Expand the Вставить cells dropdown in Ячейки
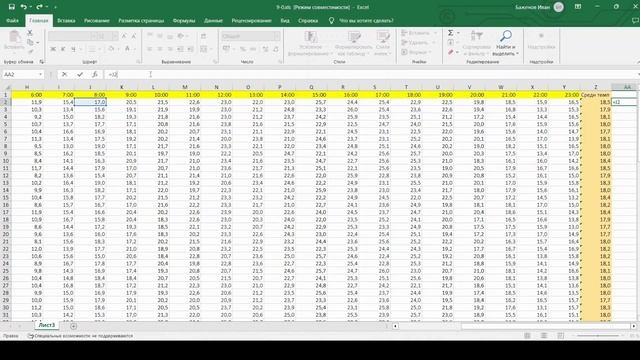 (435, 33)
